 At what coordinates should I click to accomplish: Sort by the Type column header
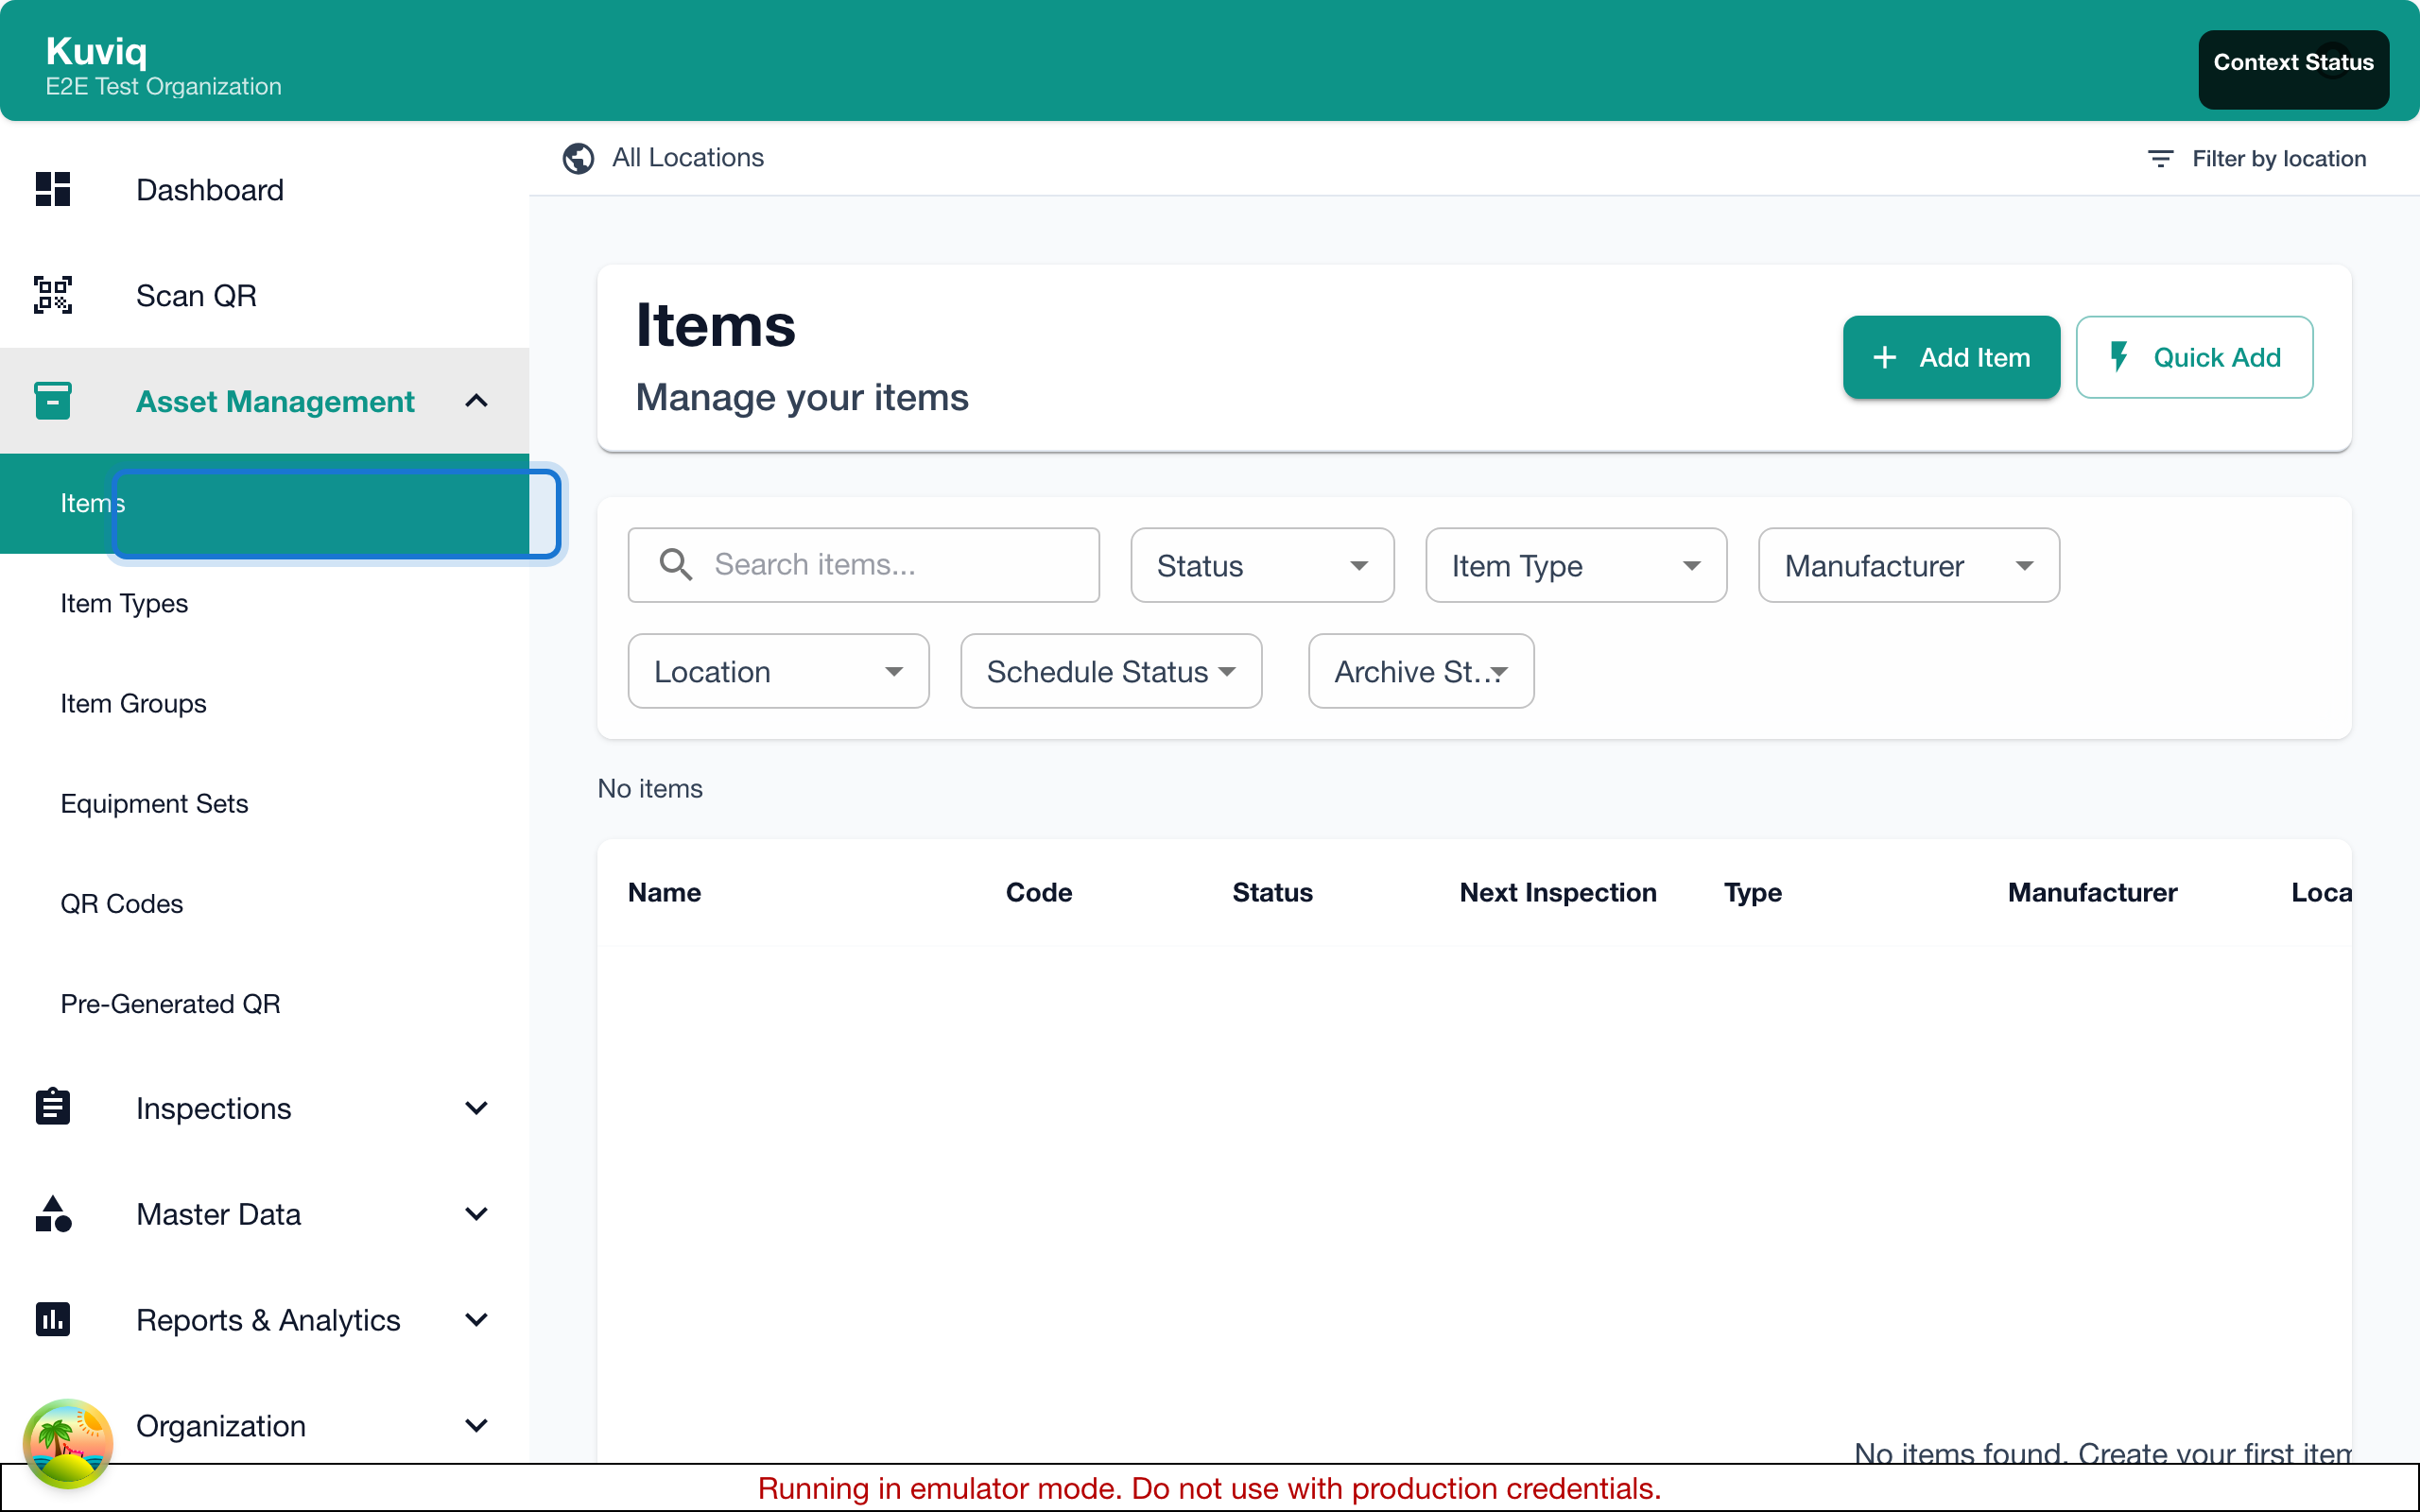coord(1753,892)
